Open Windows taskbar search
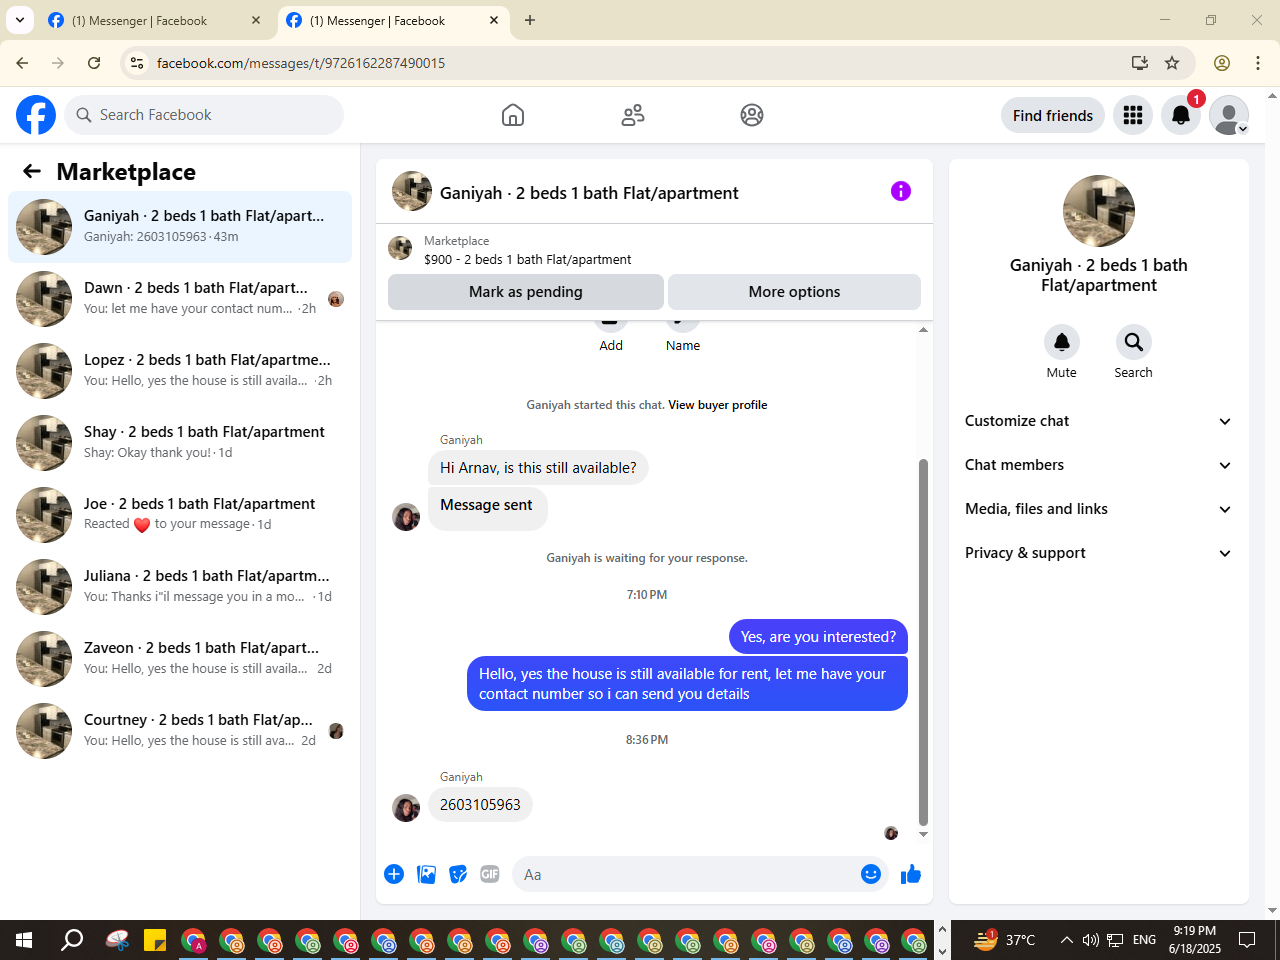 point(72,940)
